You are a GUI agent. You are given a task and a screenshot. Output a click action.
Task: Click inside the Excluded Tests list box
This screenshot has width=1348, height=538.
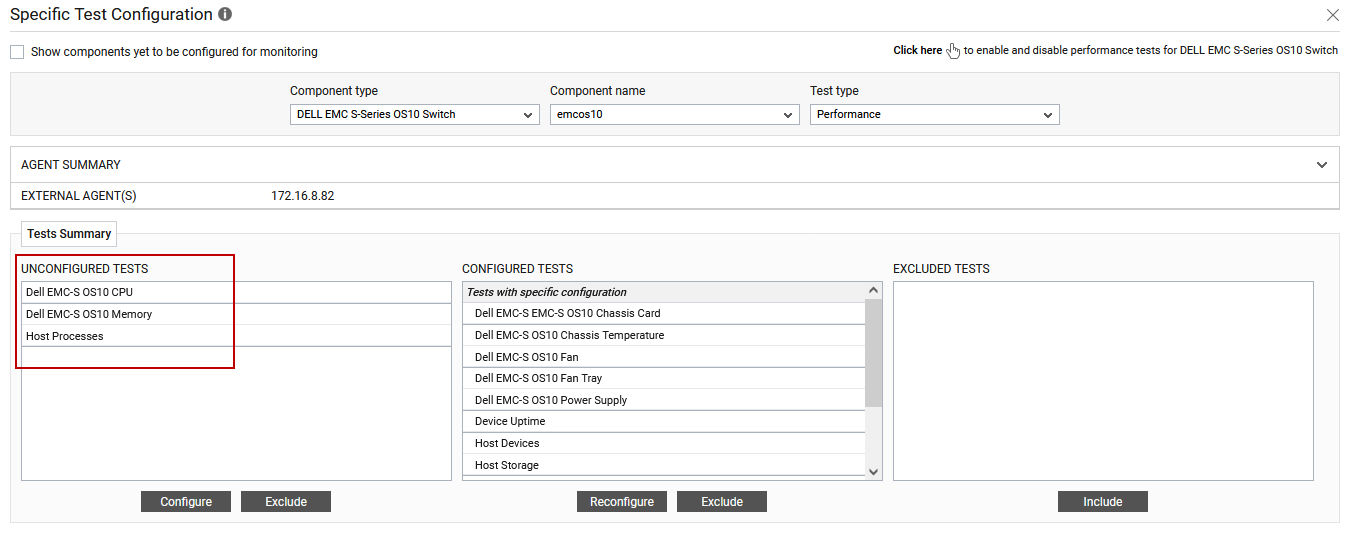[x=1103, y=381]
